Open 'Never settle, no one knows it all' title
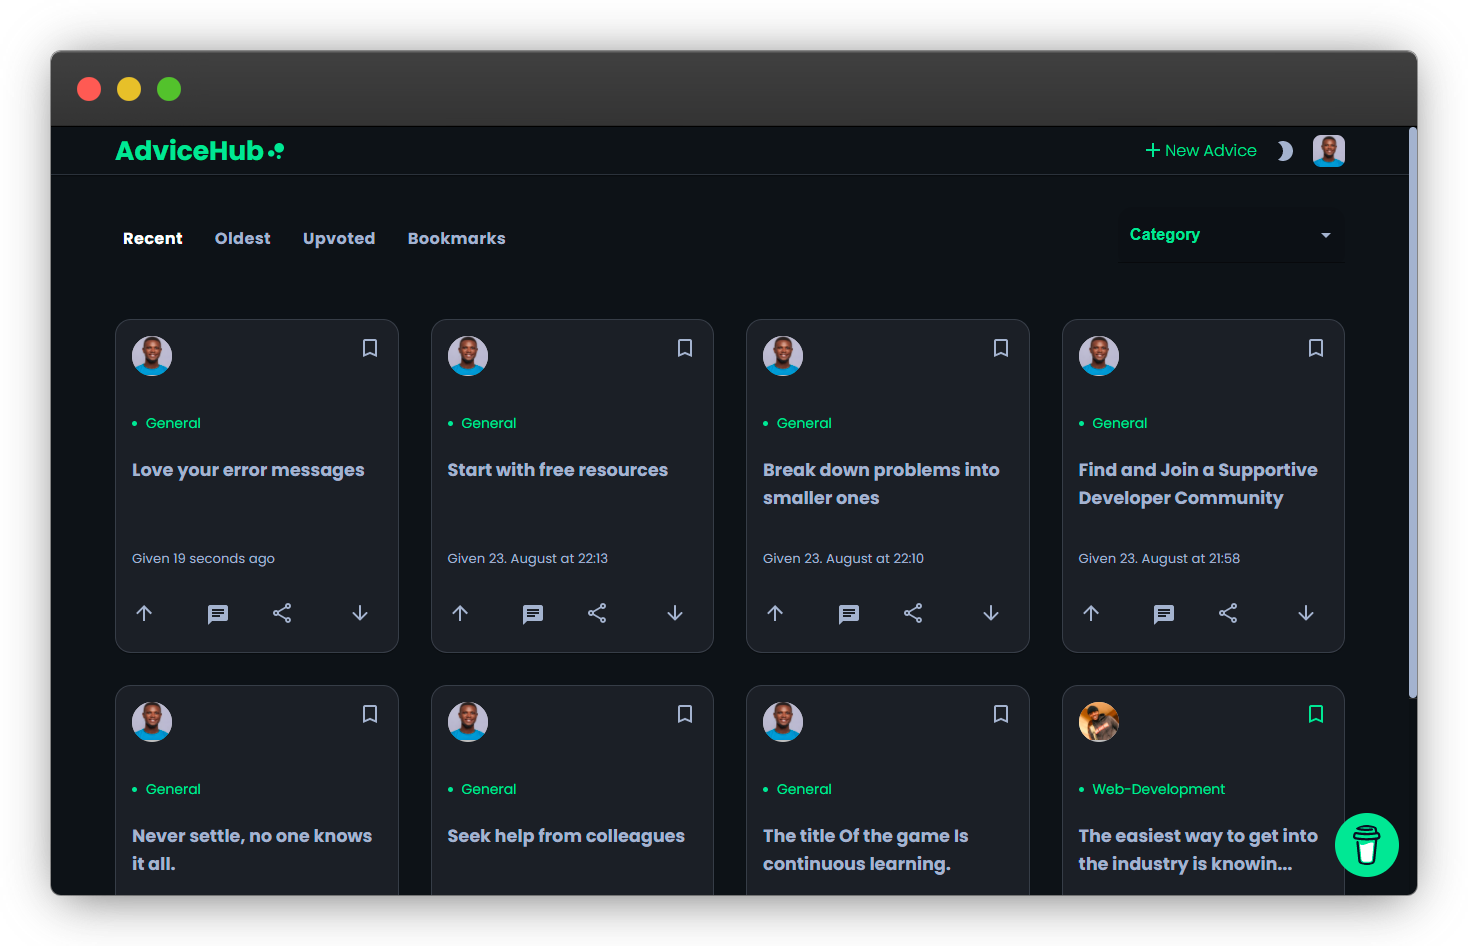Image resolution: width=1468 pixels, height=946 pixels. coord(252,850)
